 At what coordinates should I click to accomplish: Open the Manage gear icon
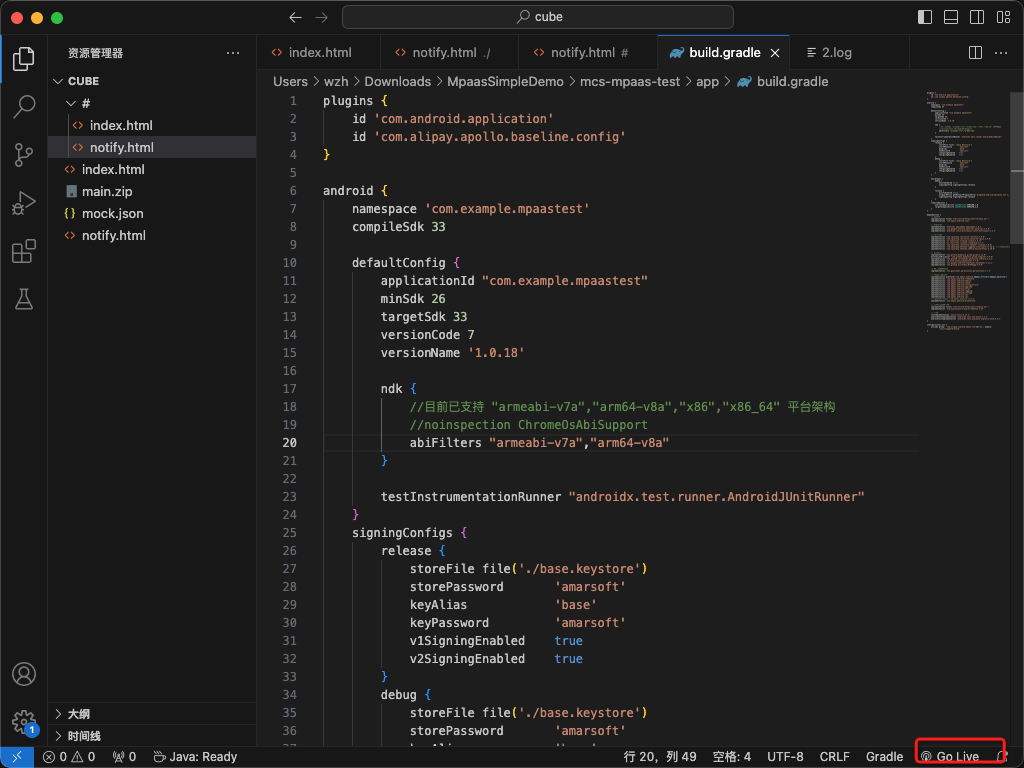click(x=24, y=721)
